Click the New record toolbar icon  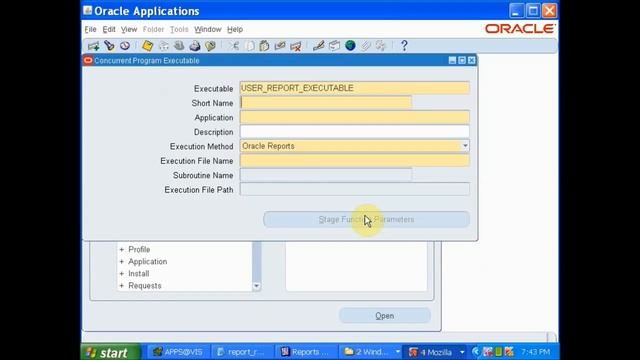(93, 46)
